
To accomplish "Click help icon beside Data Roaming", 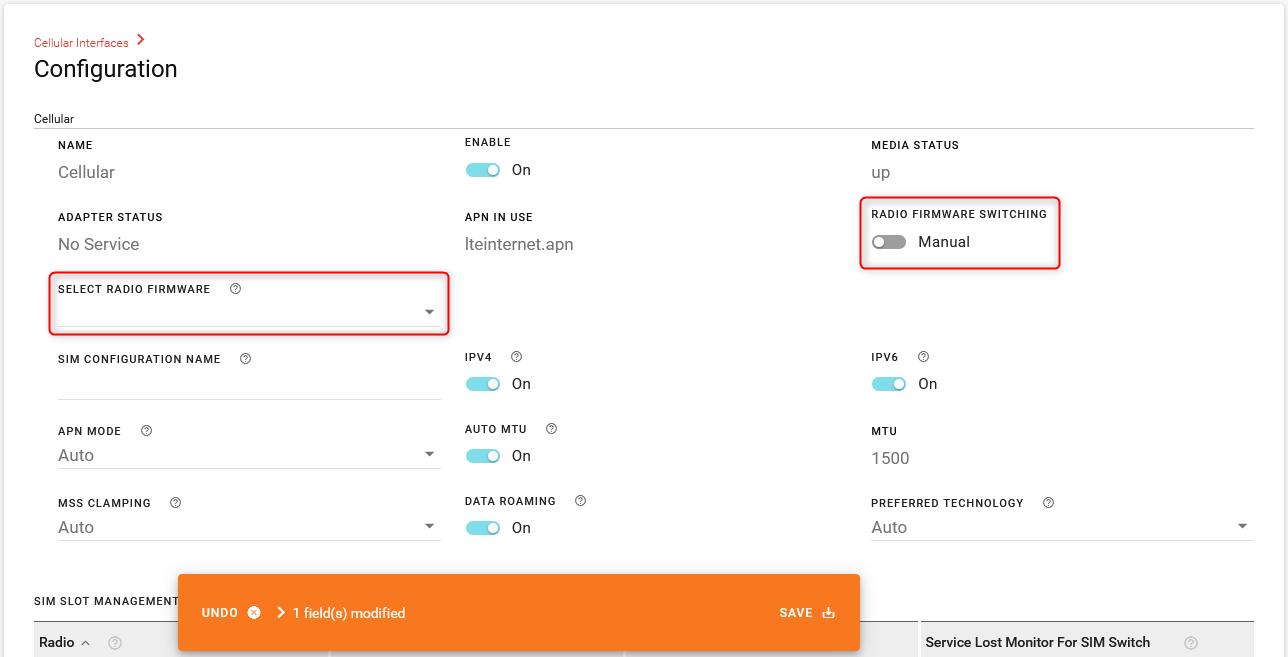I will pyautogui.click(x=581, y=501).
